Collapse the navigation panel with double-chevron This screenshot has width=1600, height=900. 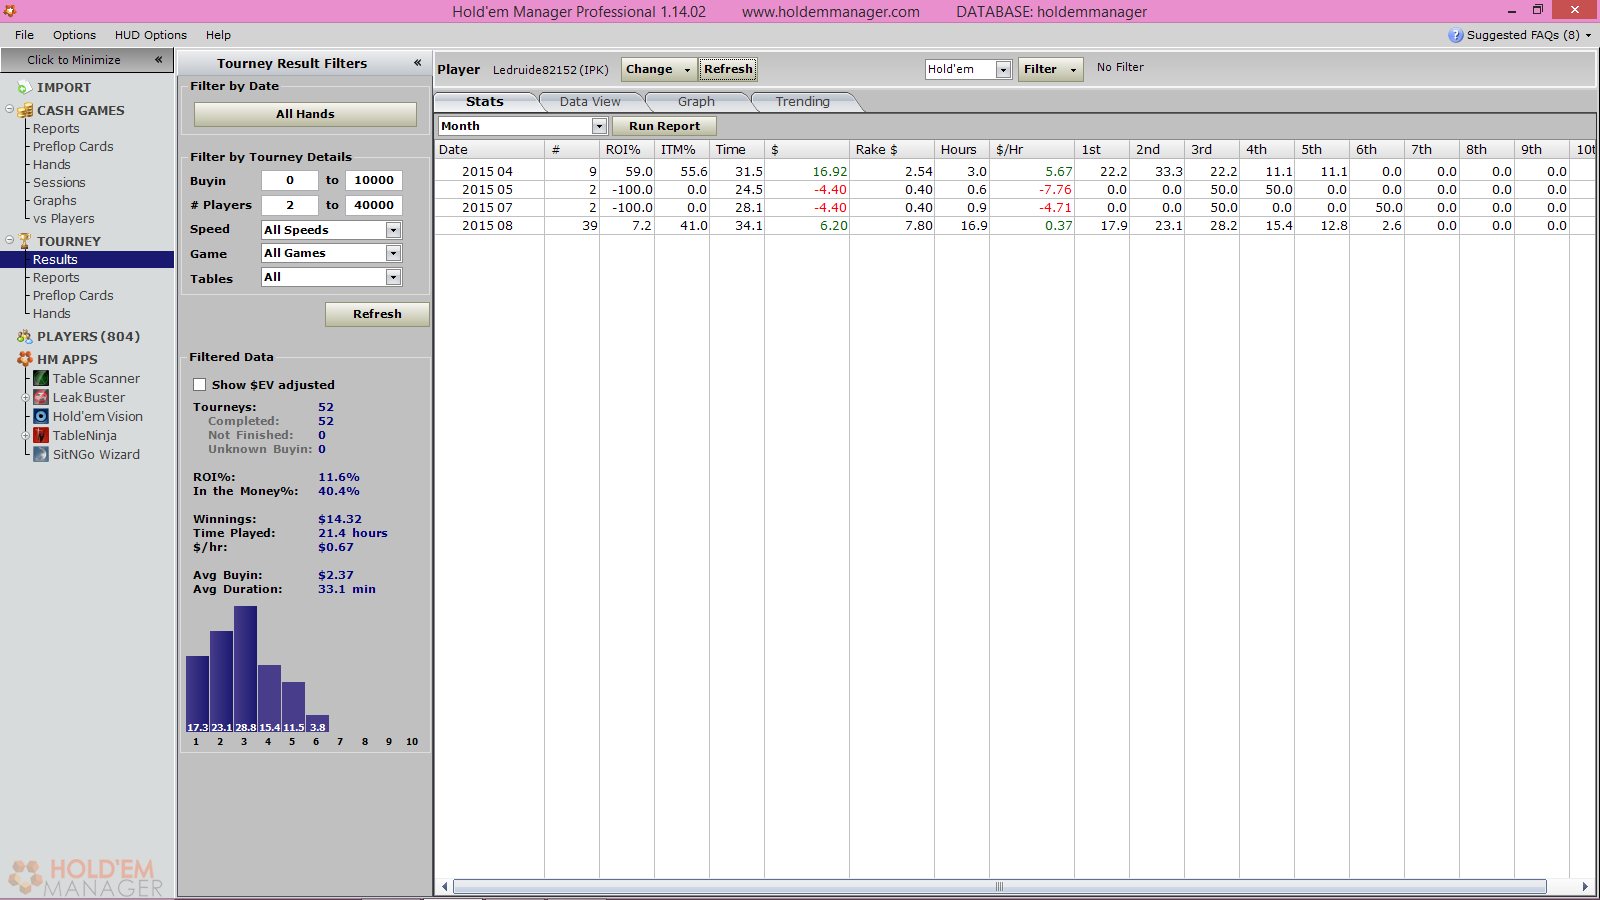(158, 60)
